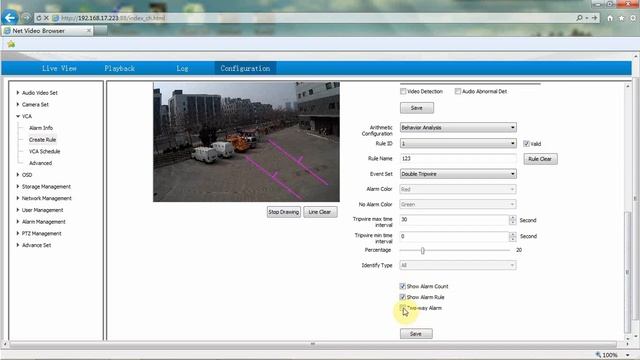Screen dimensions: 640x360
Task: Expand the Advance Set section
Action: [36, 245]
